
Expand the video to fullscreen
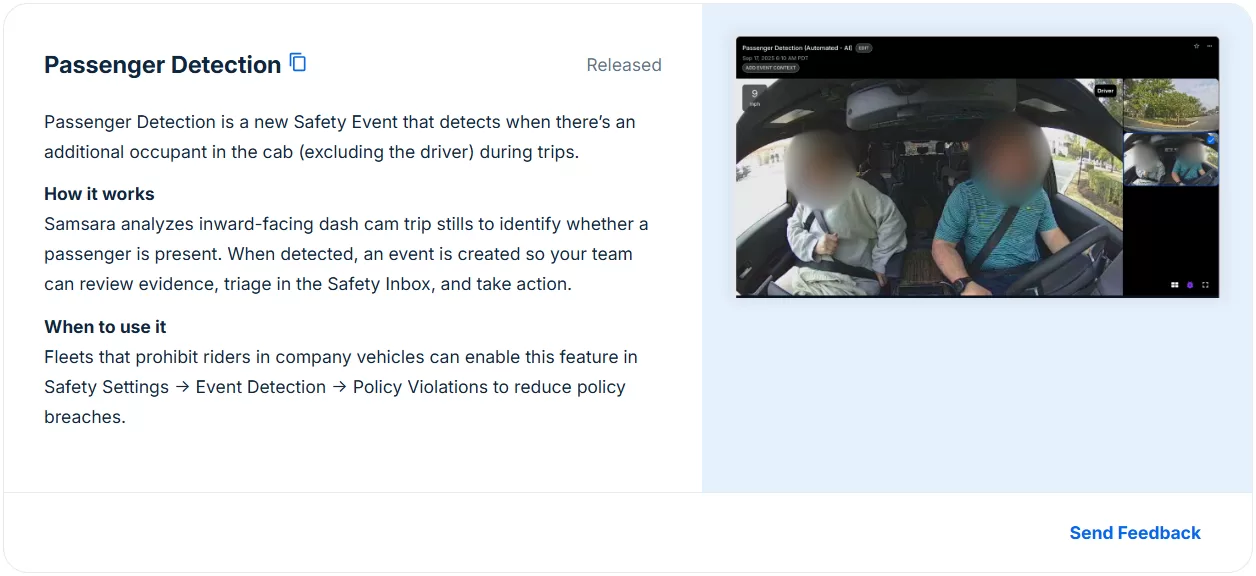(x=1205, y=285)
